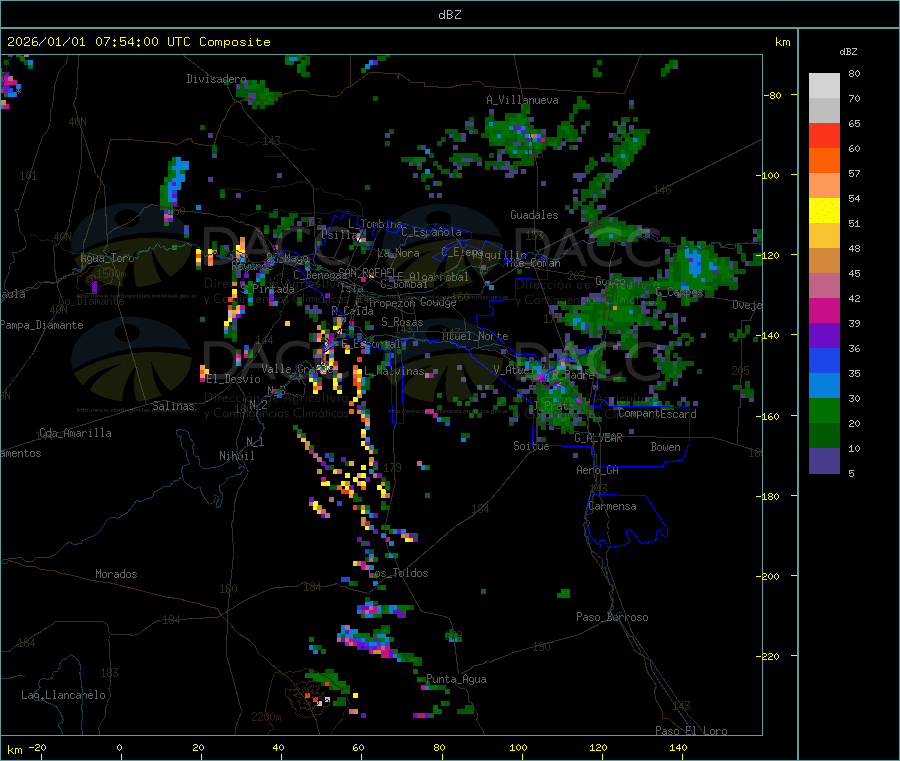Image resolution: width=900 pixels, height=761 pixels.
Task: Click the light gray 70-80 dBZ legend swatch
Action: tap(824, 86)
